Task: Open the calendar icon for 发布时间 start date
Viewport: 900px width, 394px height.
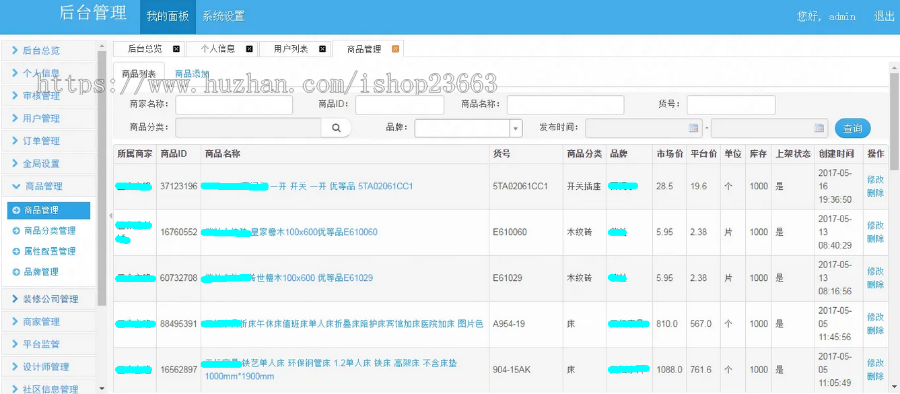Action: coord(693,128)
